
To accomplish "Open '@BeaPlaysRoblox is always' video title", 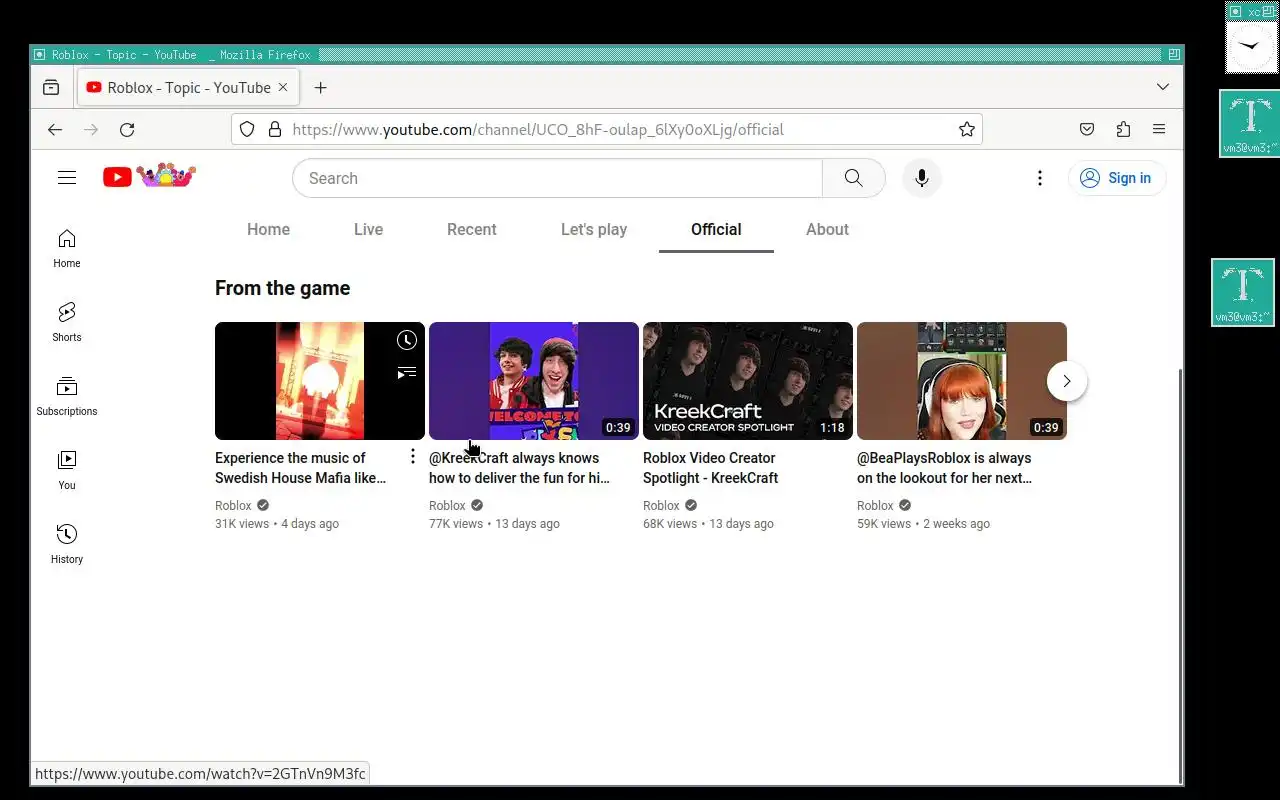I will click(x=945, y=468).
